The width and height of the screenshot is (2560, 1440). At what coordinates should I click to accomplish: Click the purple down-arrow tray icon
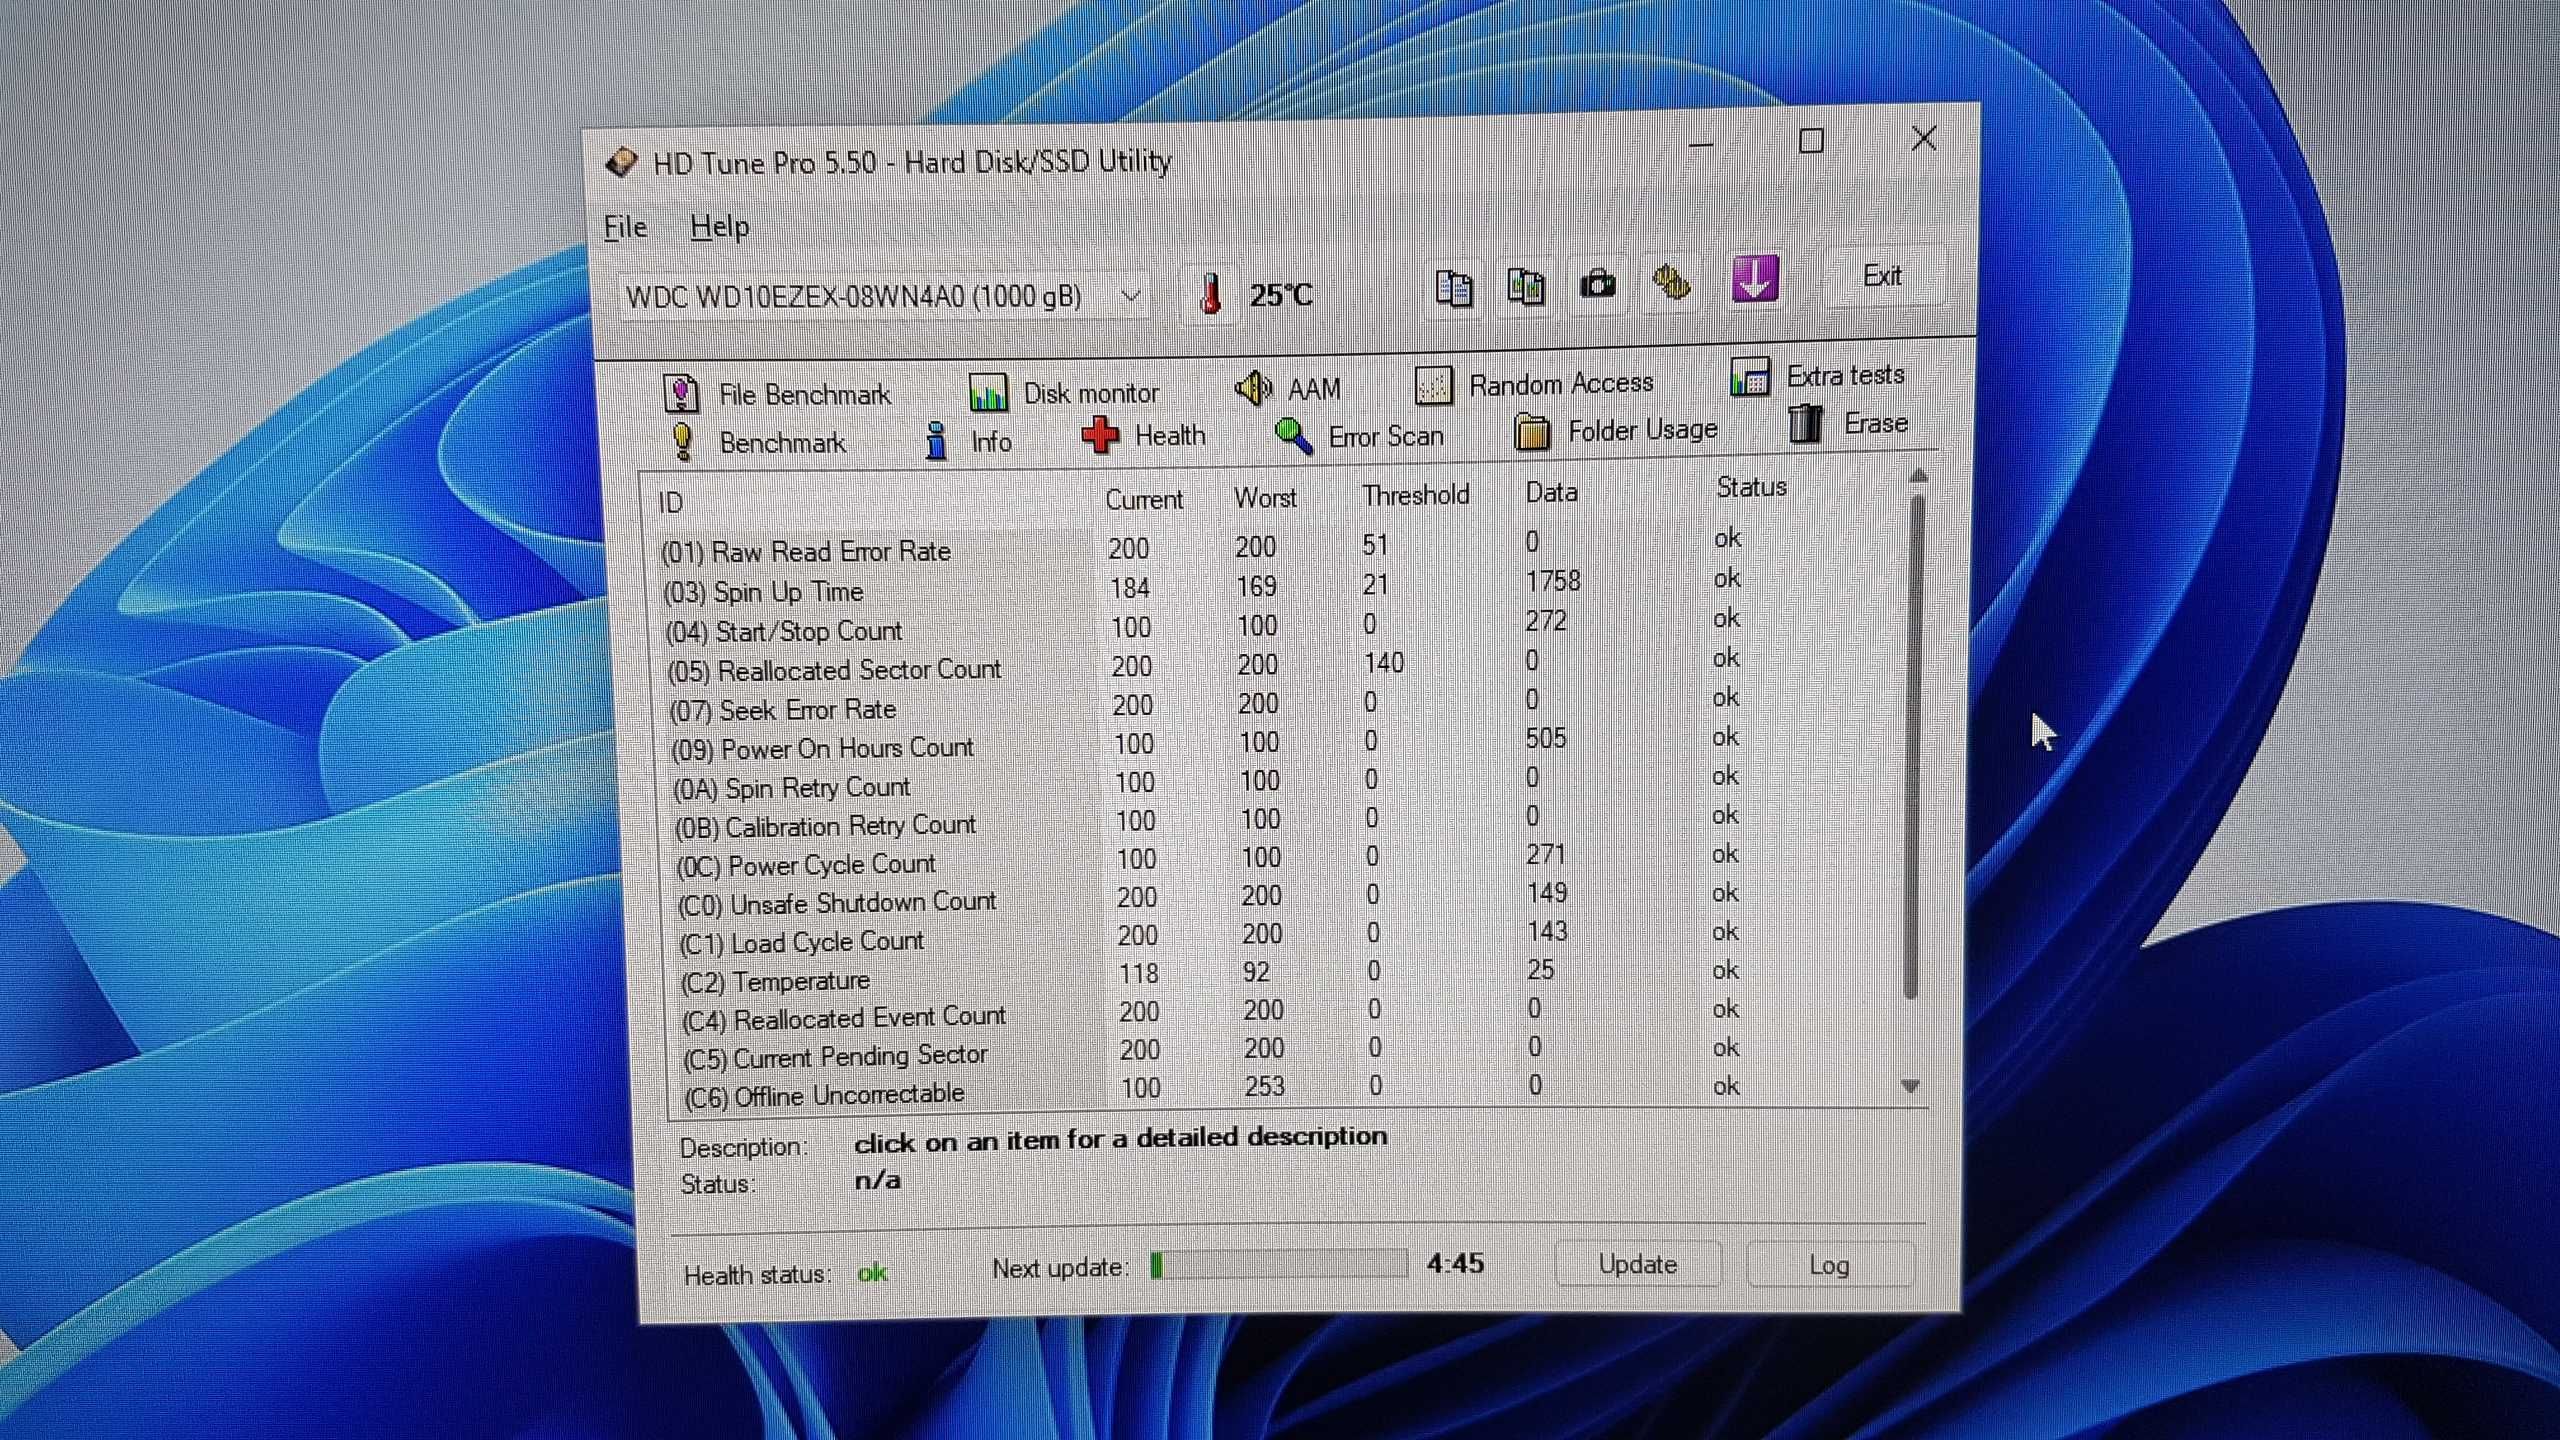[x=1755, y=278]
